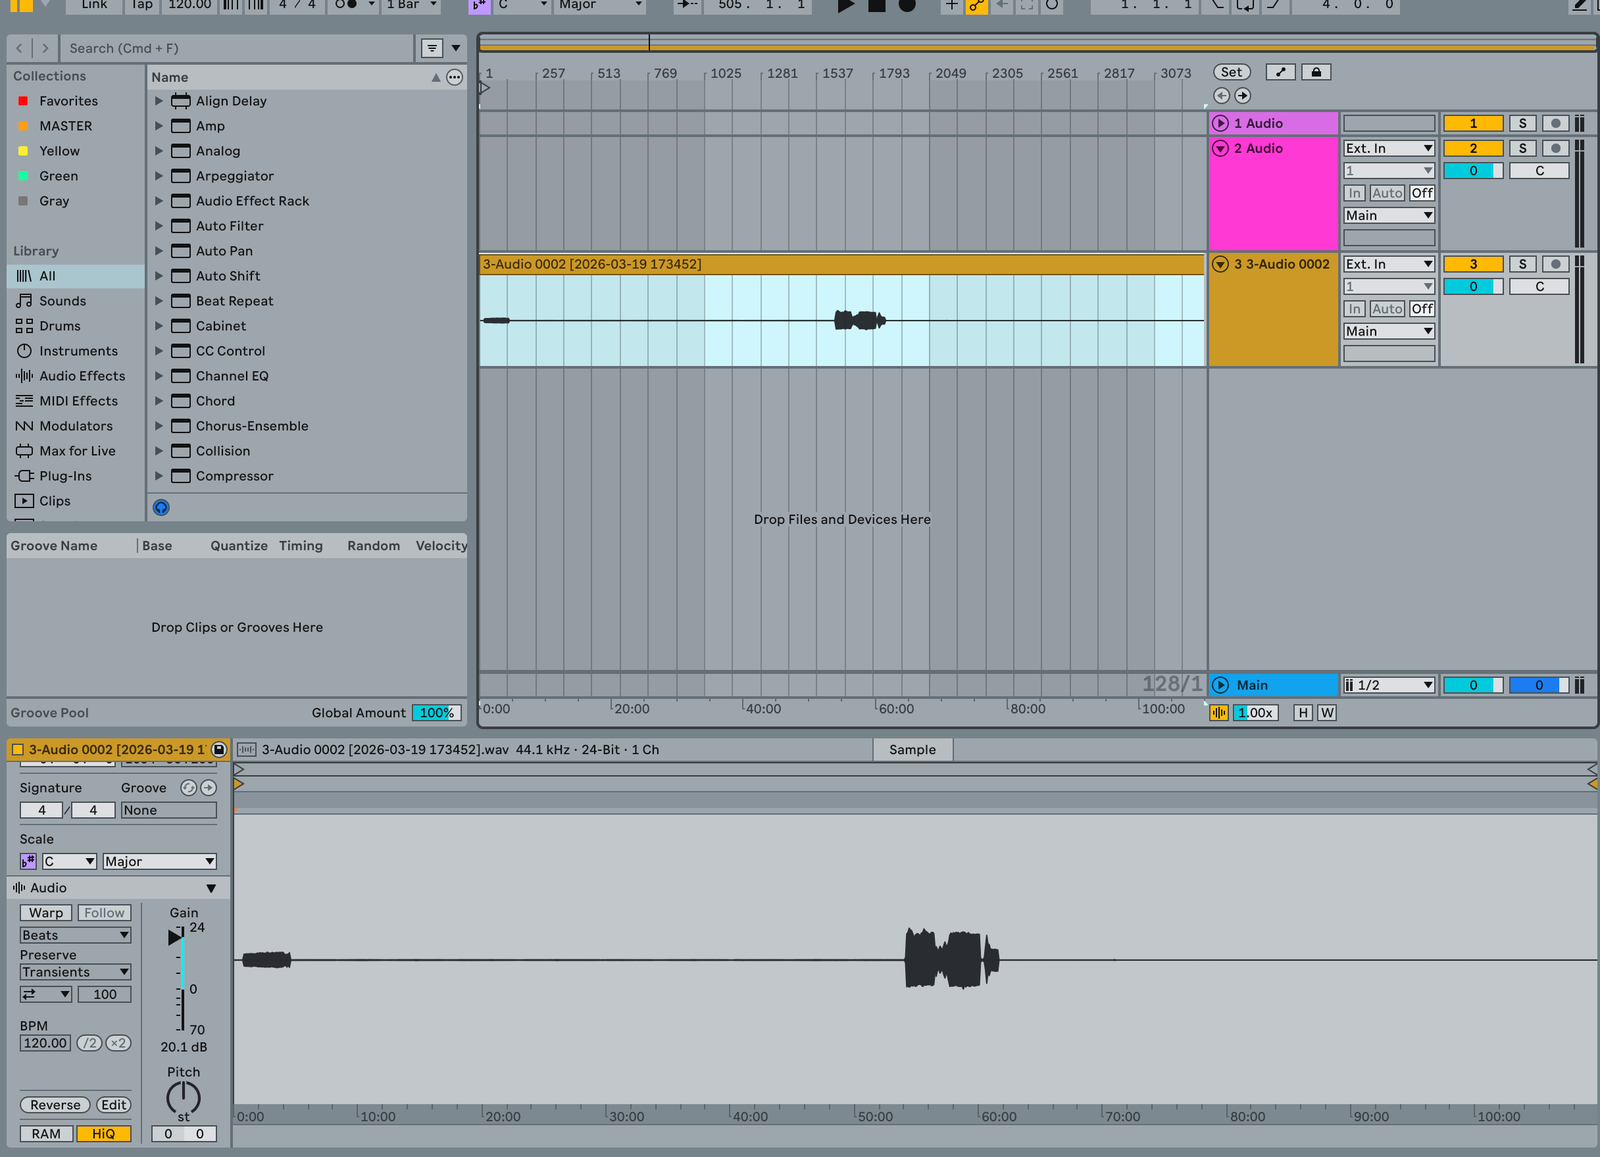Click the commit groove arrow icon
The image size is (1600, 1157).
208,788
